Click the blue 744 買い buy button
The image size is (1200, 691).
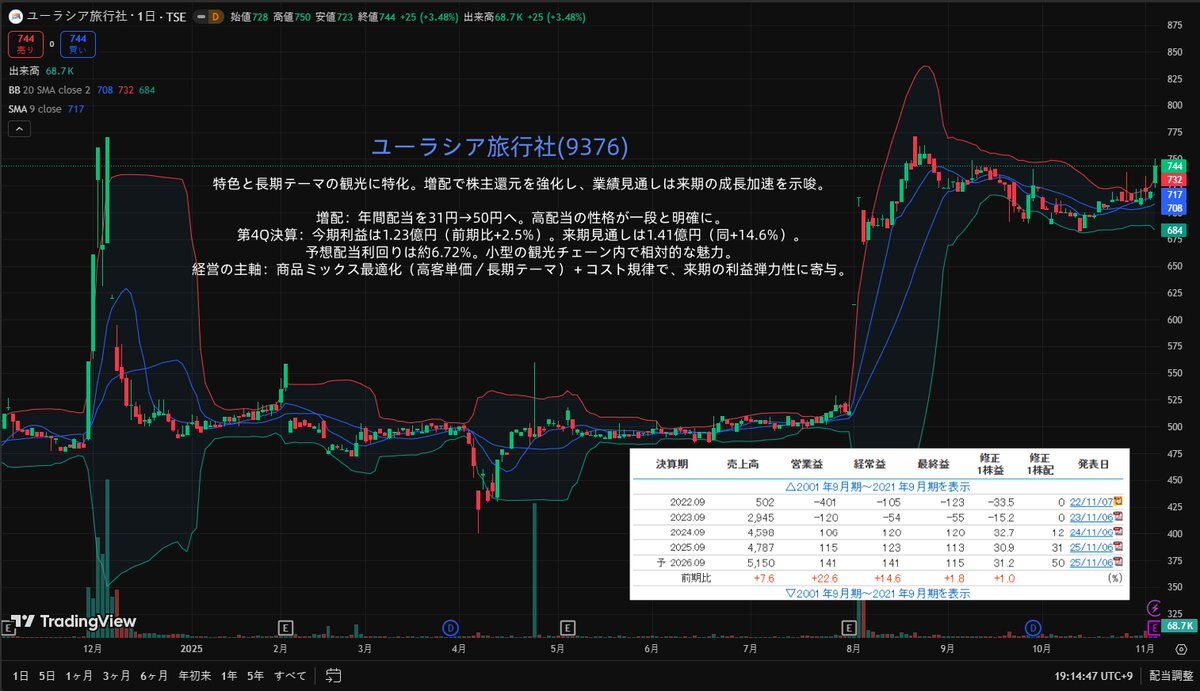pyautogui.click(x=76, y=44)
